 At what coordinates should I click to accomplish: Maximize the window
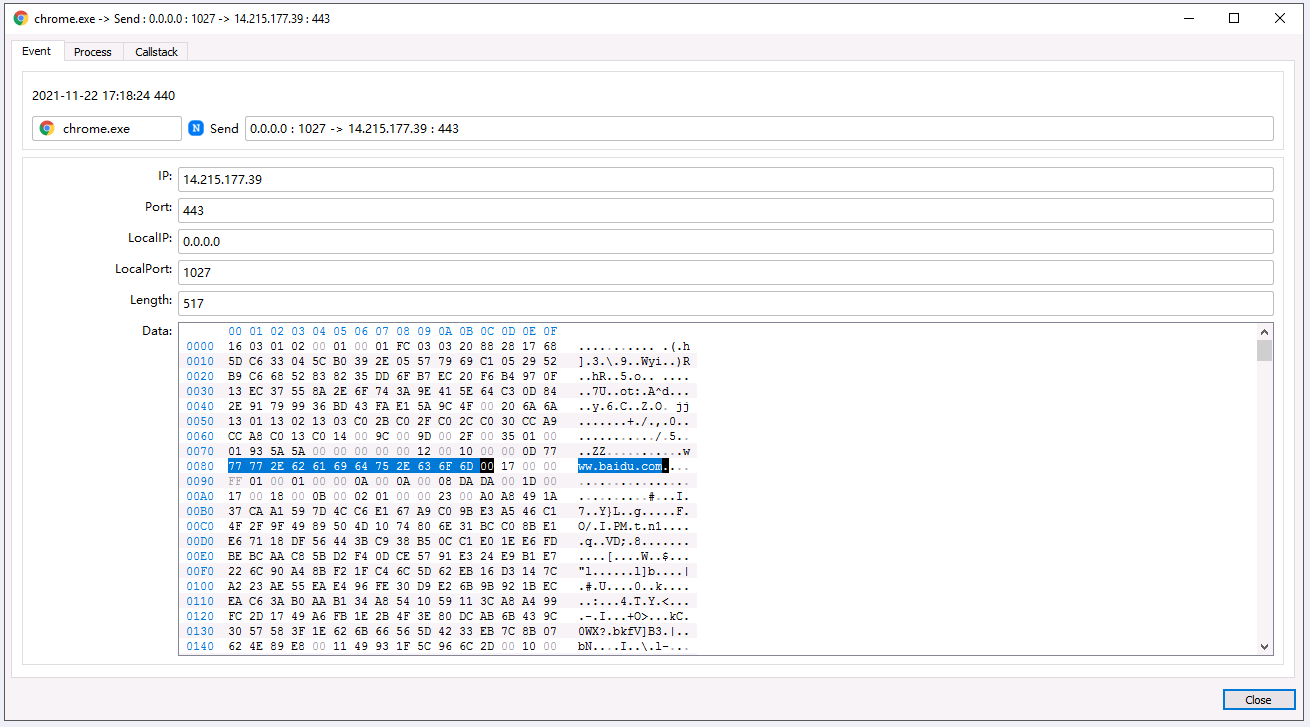[x=1234, y=18]
